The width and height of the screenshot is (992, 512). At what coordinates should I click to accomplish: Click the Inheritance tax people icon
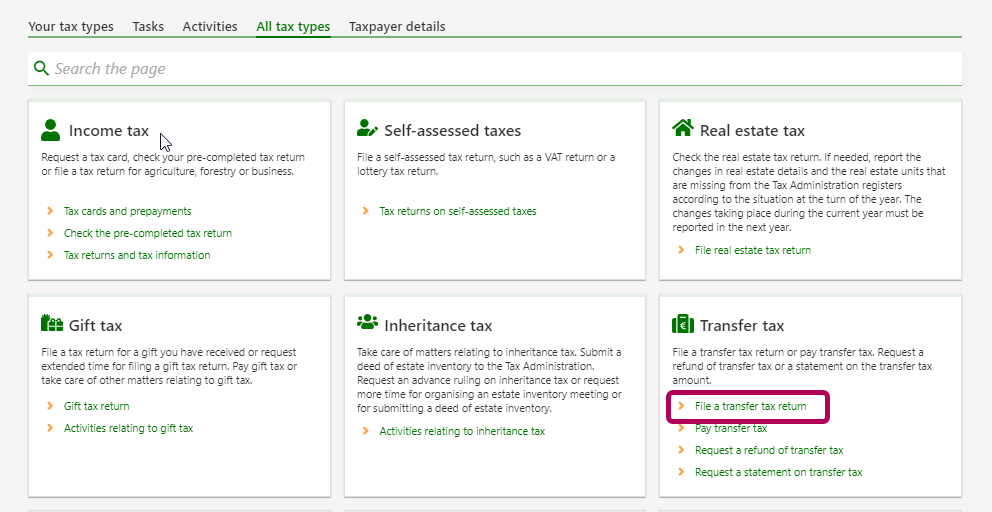(x=367, y=324)
